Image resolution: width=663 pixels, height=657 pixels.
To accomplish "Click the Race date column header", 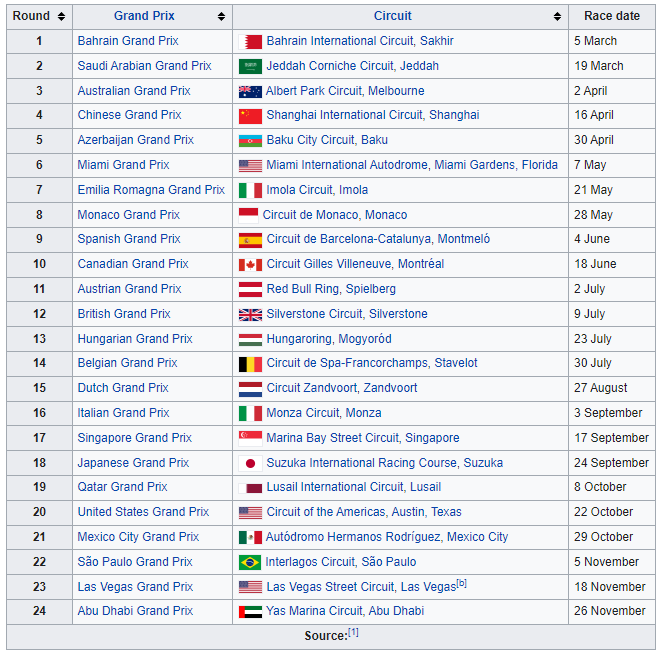I will [x=611, y=17].
